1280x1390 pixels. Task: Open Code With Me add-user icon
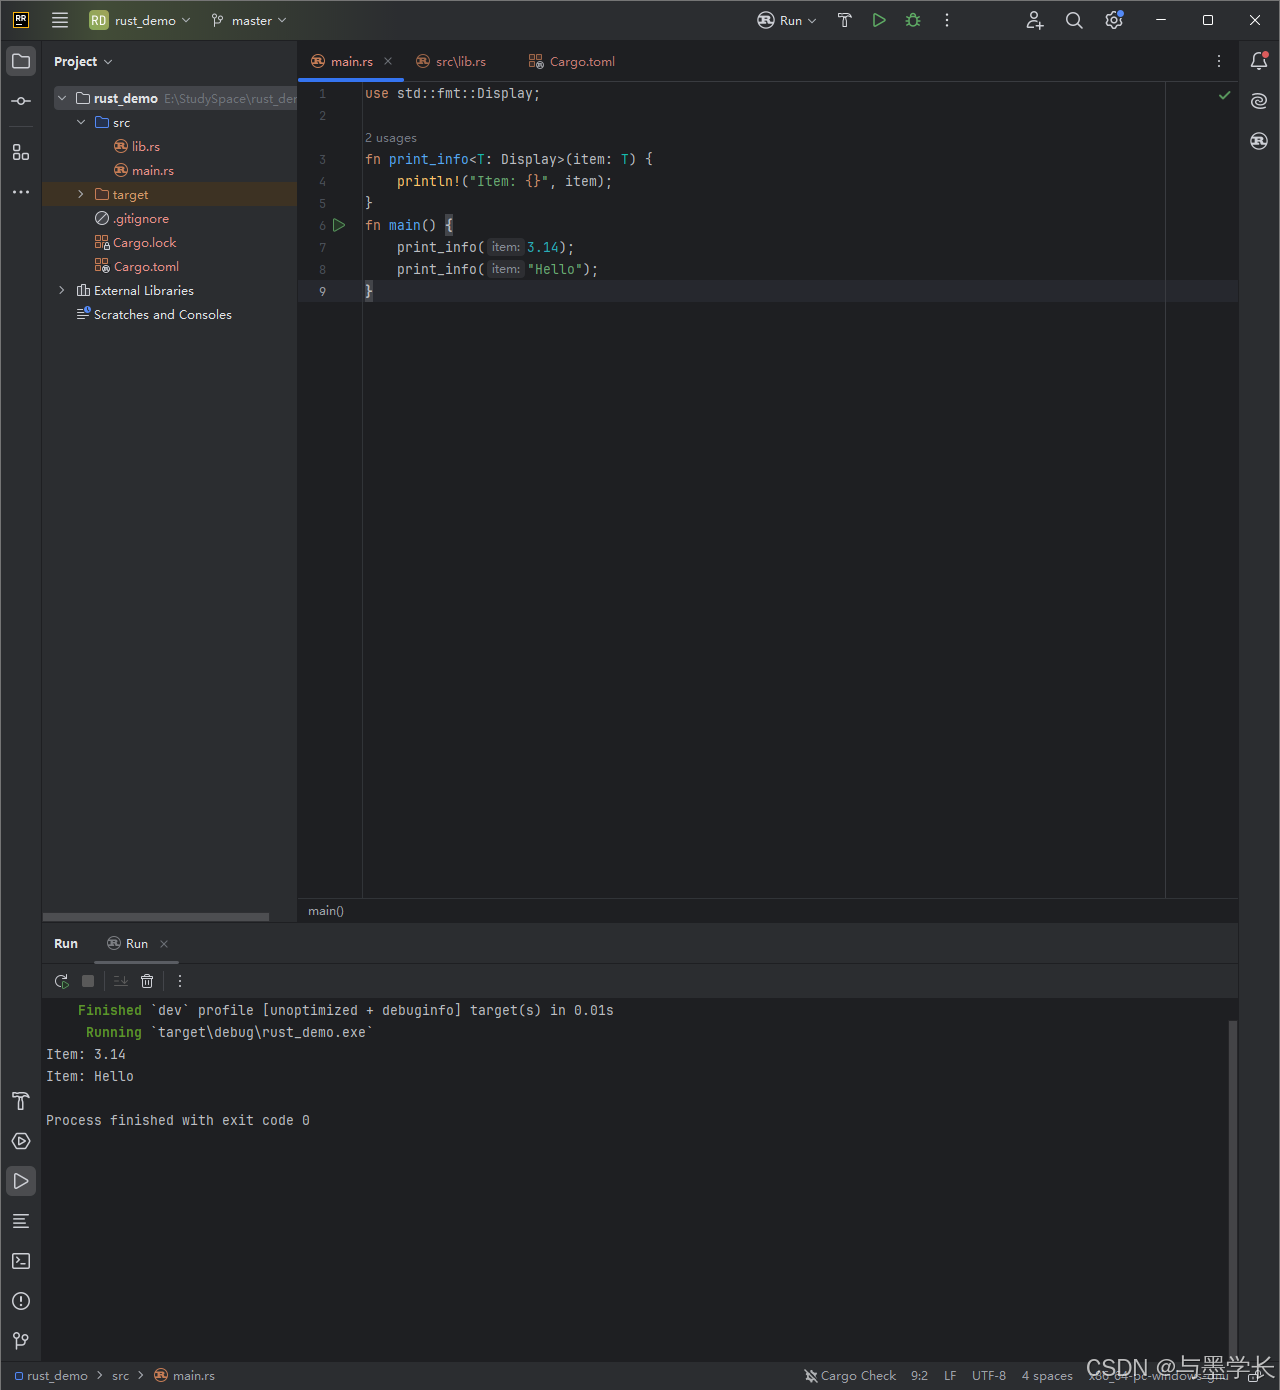point(1035,20)
